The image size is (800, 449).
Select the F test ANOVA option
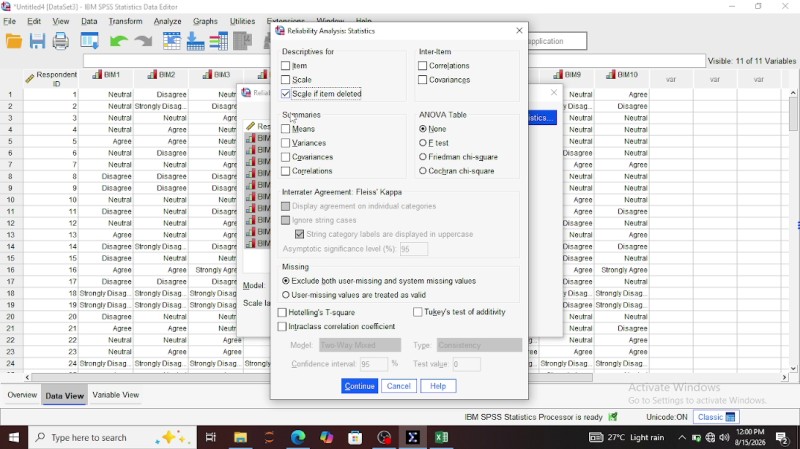click(x=422, y=143)
